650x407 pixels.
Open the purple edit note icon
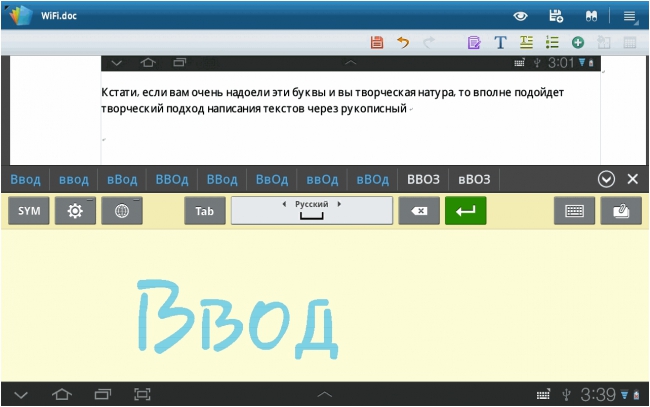pos(474,42)
